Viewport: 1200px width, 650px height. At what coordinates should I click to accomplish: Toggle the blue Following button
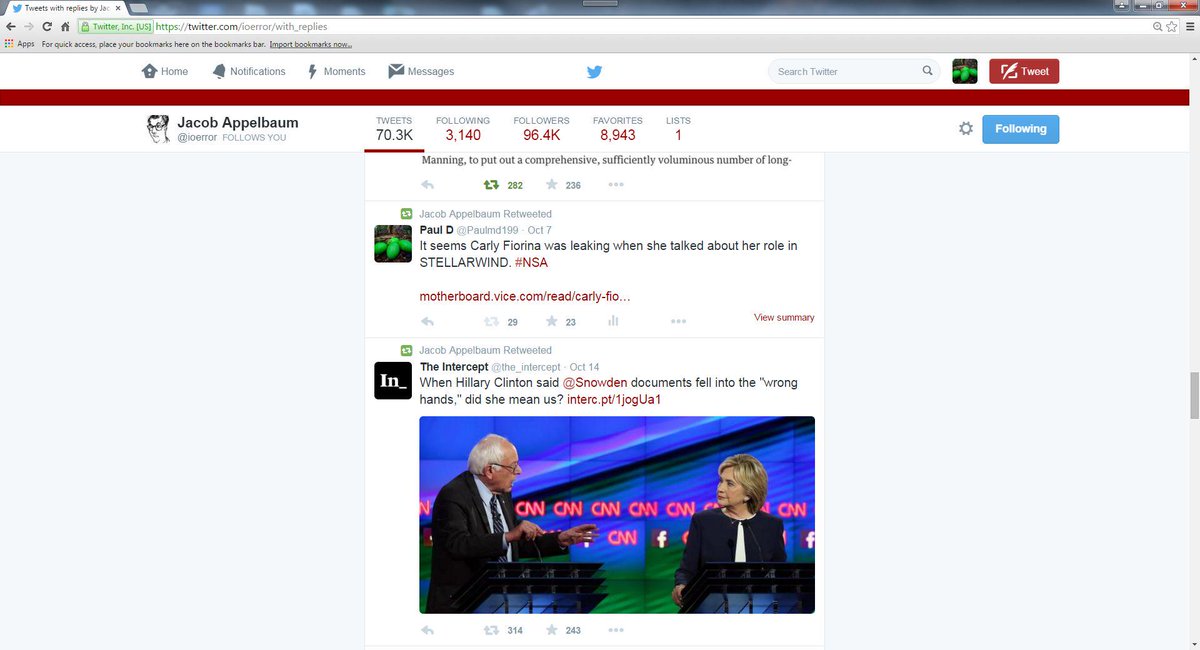(x=1020, y=129)
